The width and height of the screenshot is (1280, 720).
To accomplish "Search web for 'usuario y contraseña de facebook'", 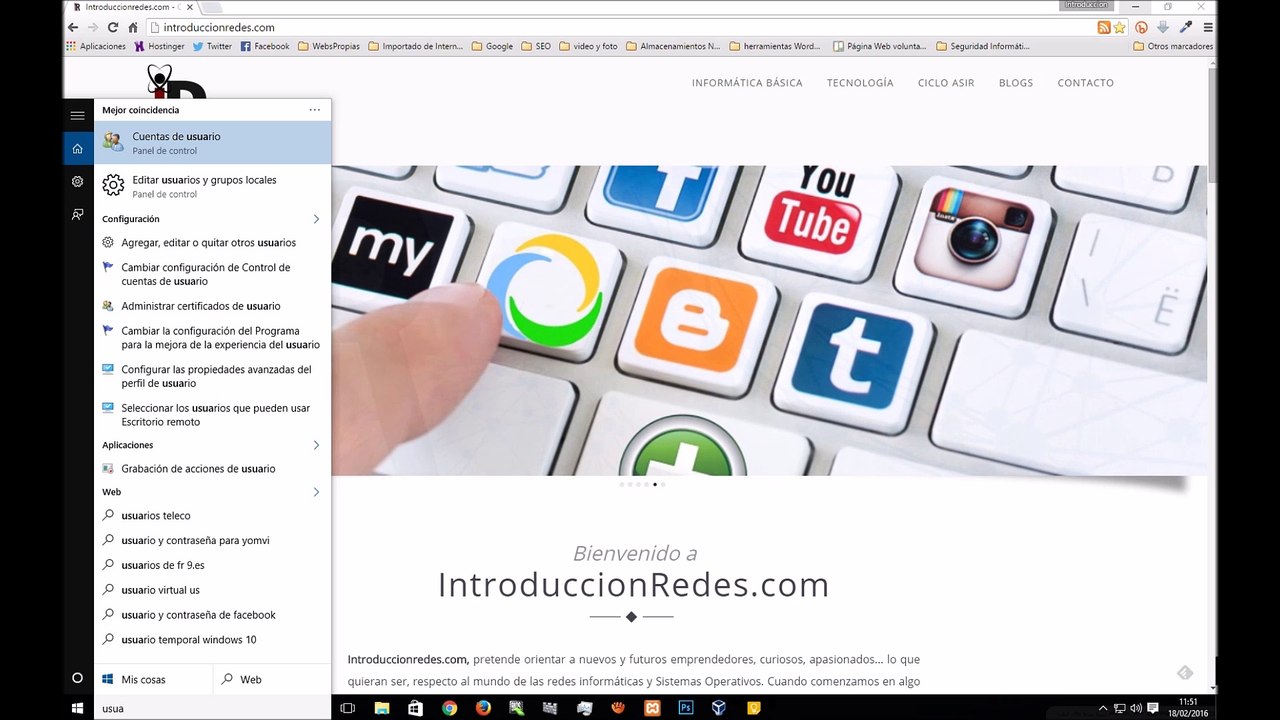I will 212,615.
